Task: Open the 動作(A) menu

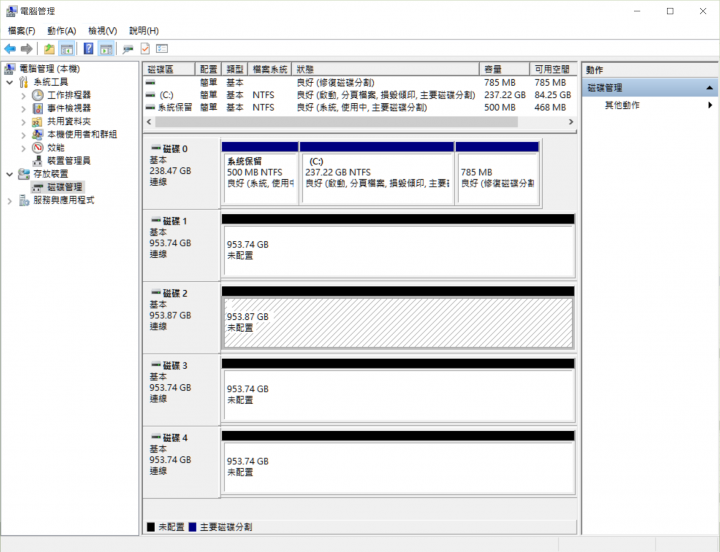Action: point(62,31)
